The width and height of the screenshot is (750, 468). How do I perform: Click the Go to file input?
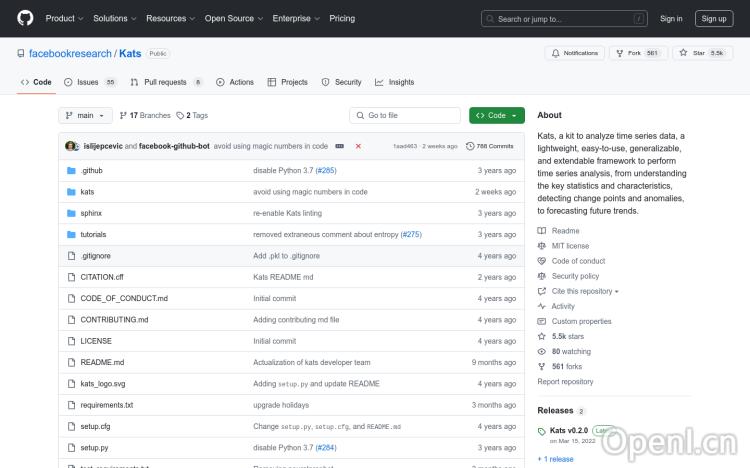click(x=404, y=115)
